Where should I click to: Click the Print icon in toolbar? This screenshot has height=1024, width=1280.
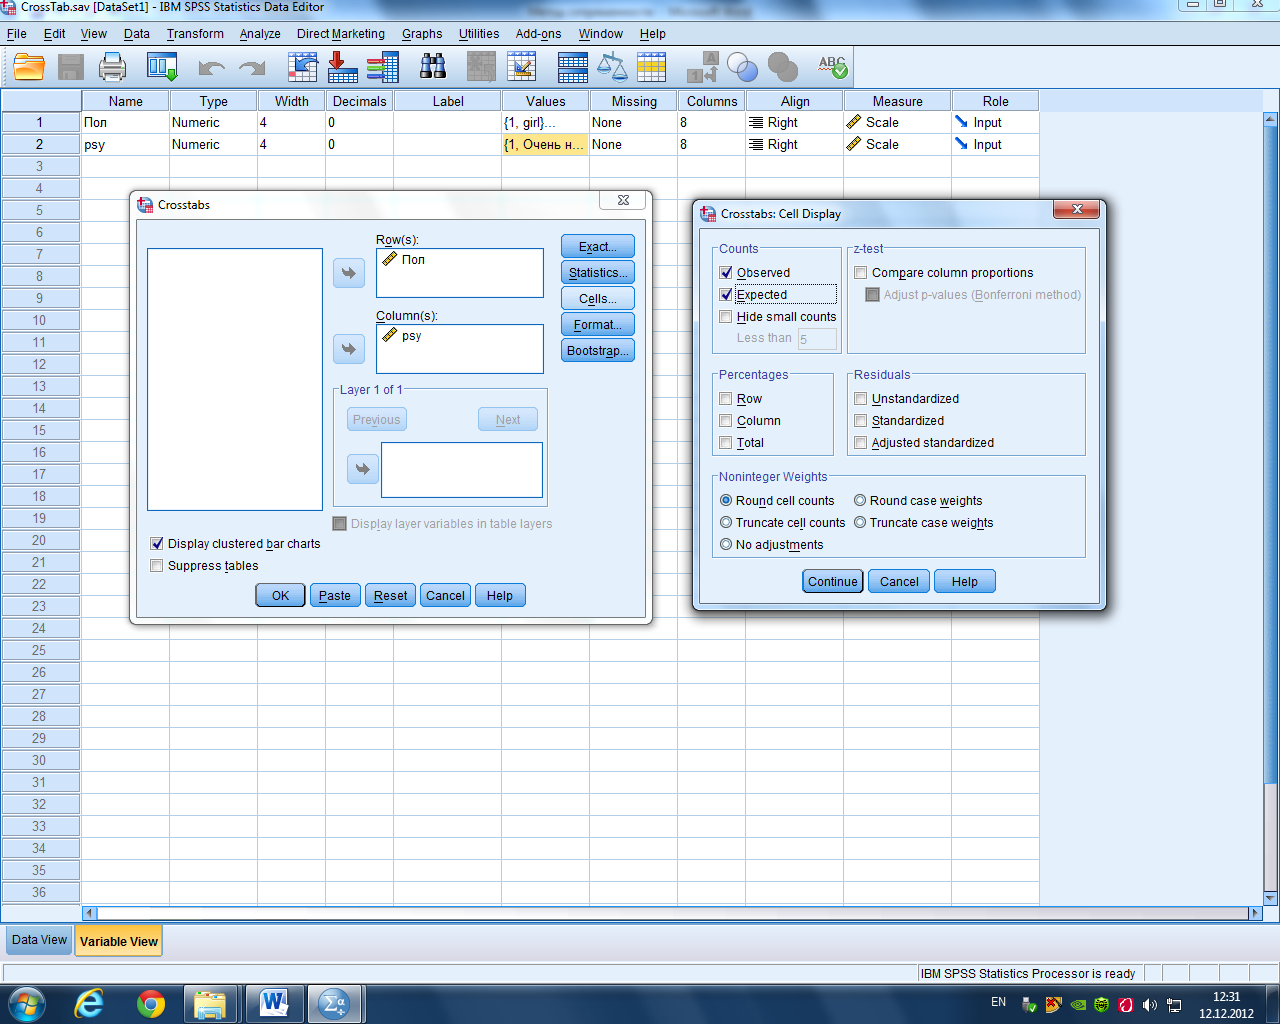pos(112,68)
